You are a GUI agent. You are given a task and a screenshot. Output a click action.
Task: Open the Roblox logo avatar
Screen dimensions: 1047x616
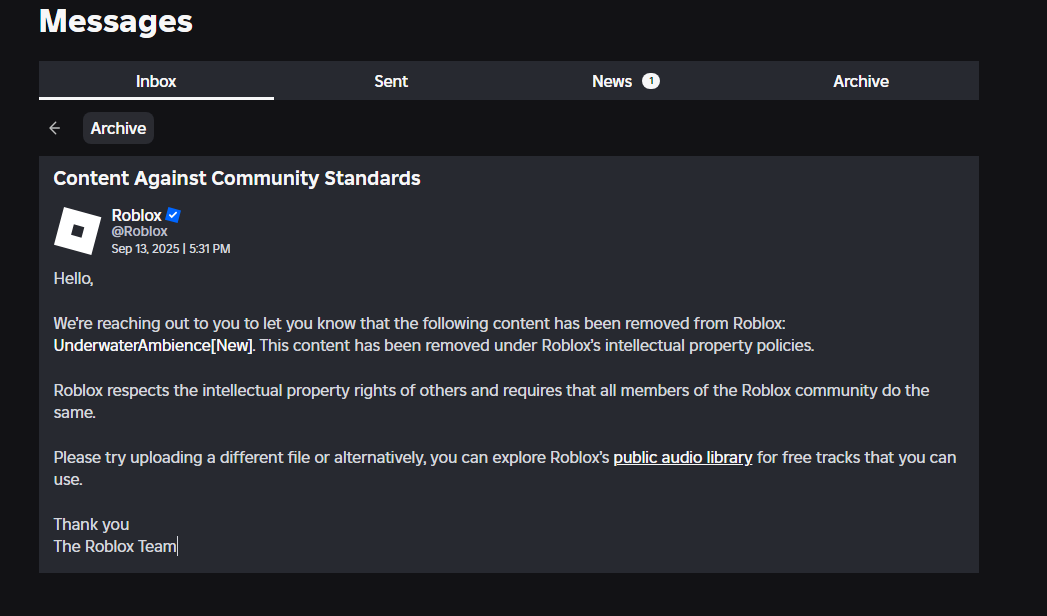[x=77, y=231]
